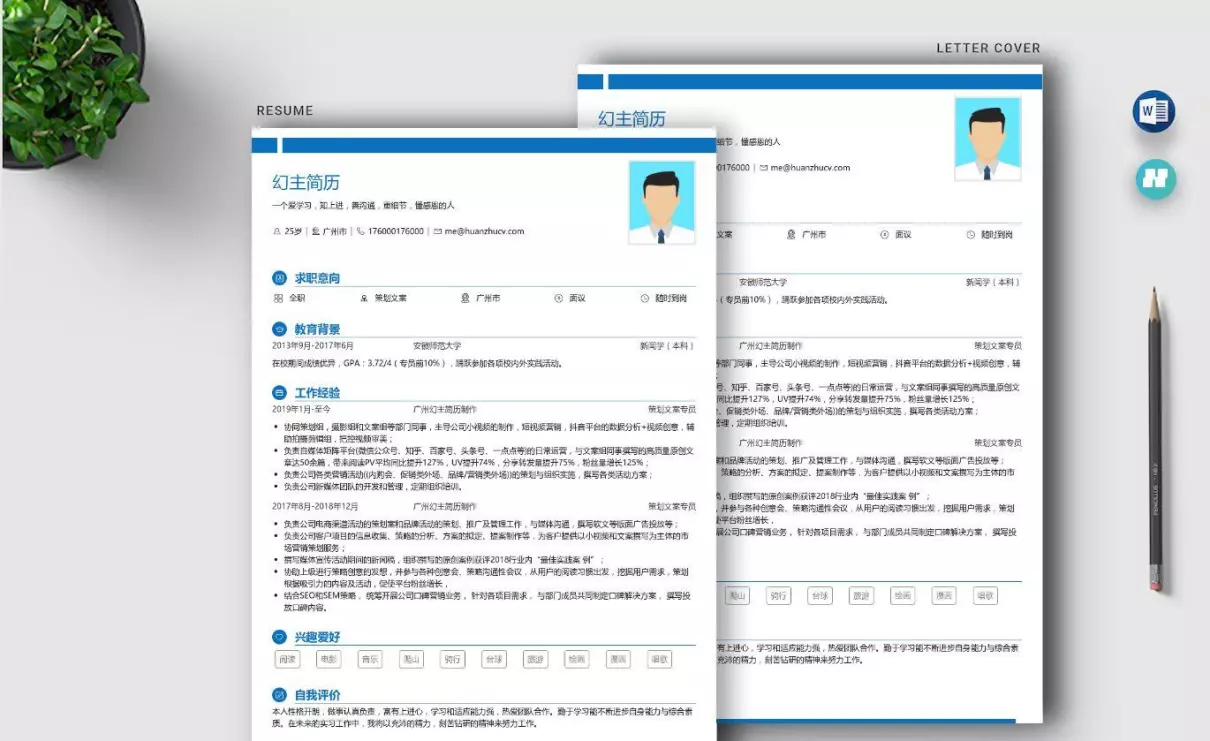The image size is (1210, 741).
Task: Click the email me@huanzhucv.com on front resume
Action: click(x=484, y=231)
